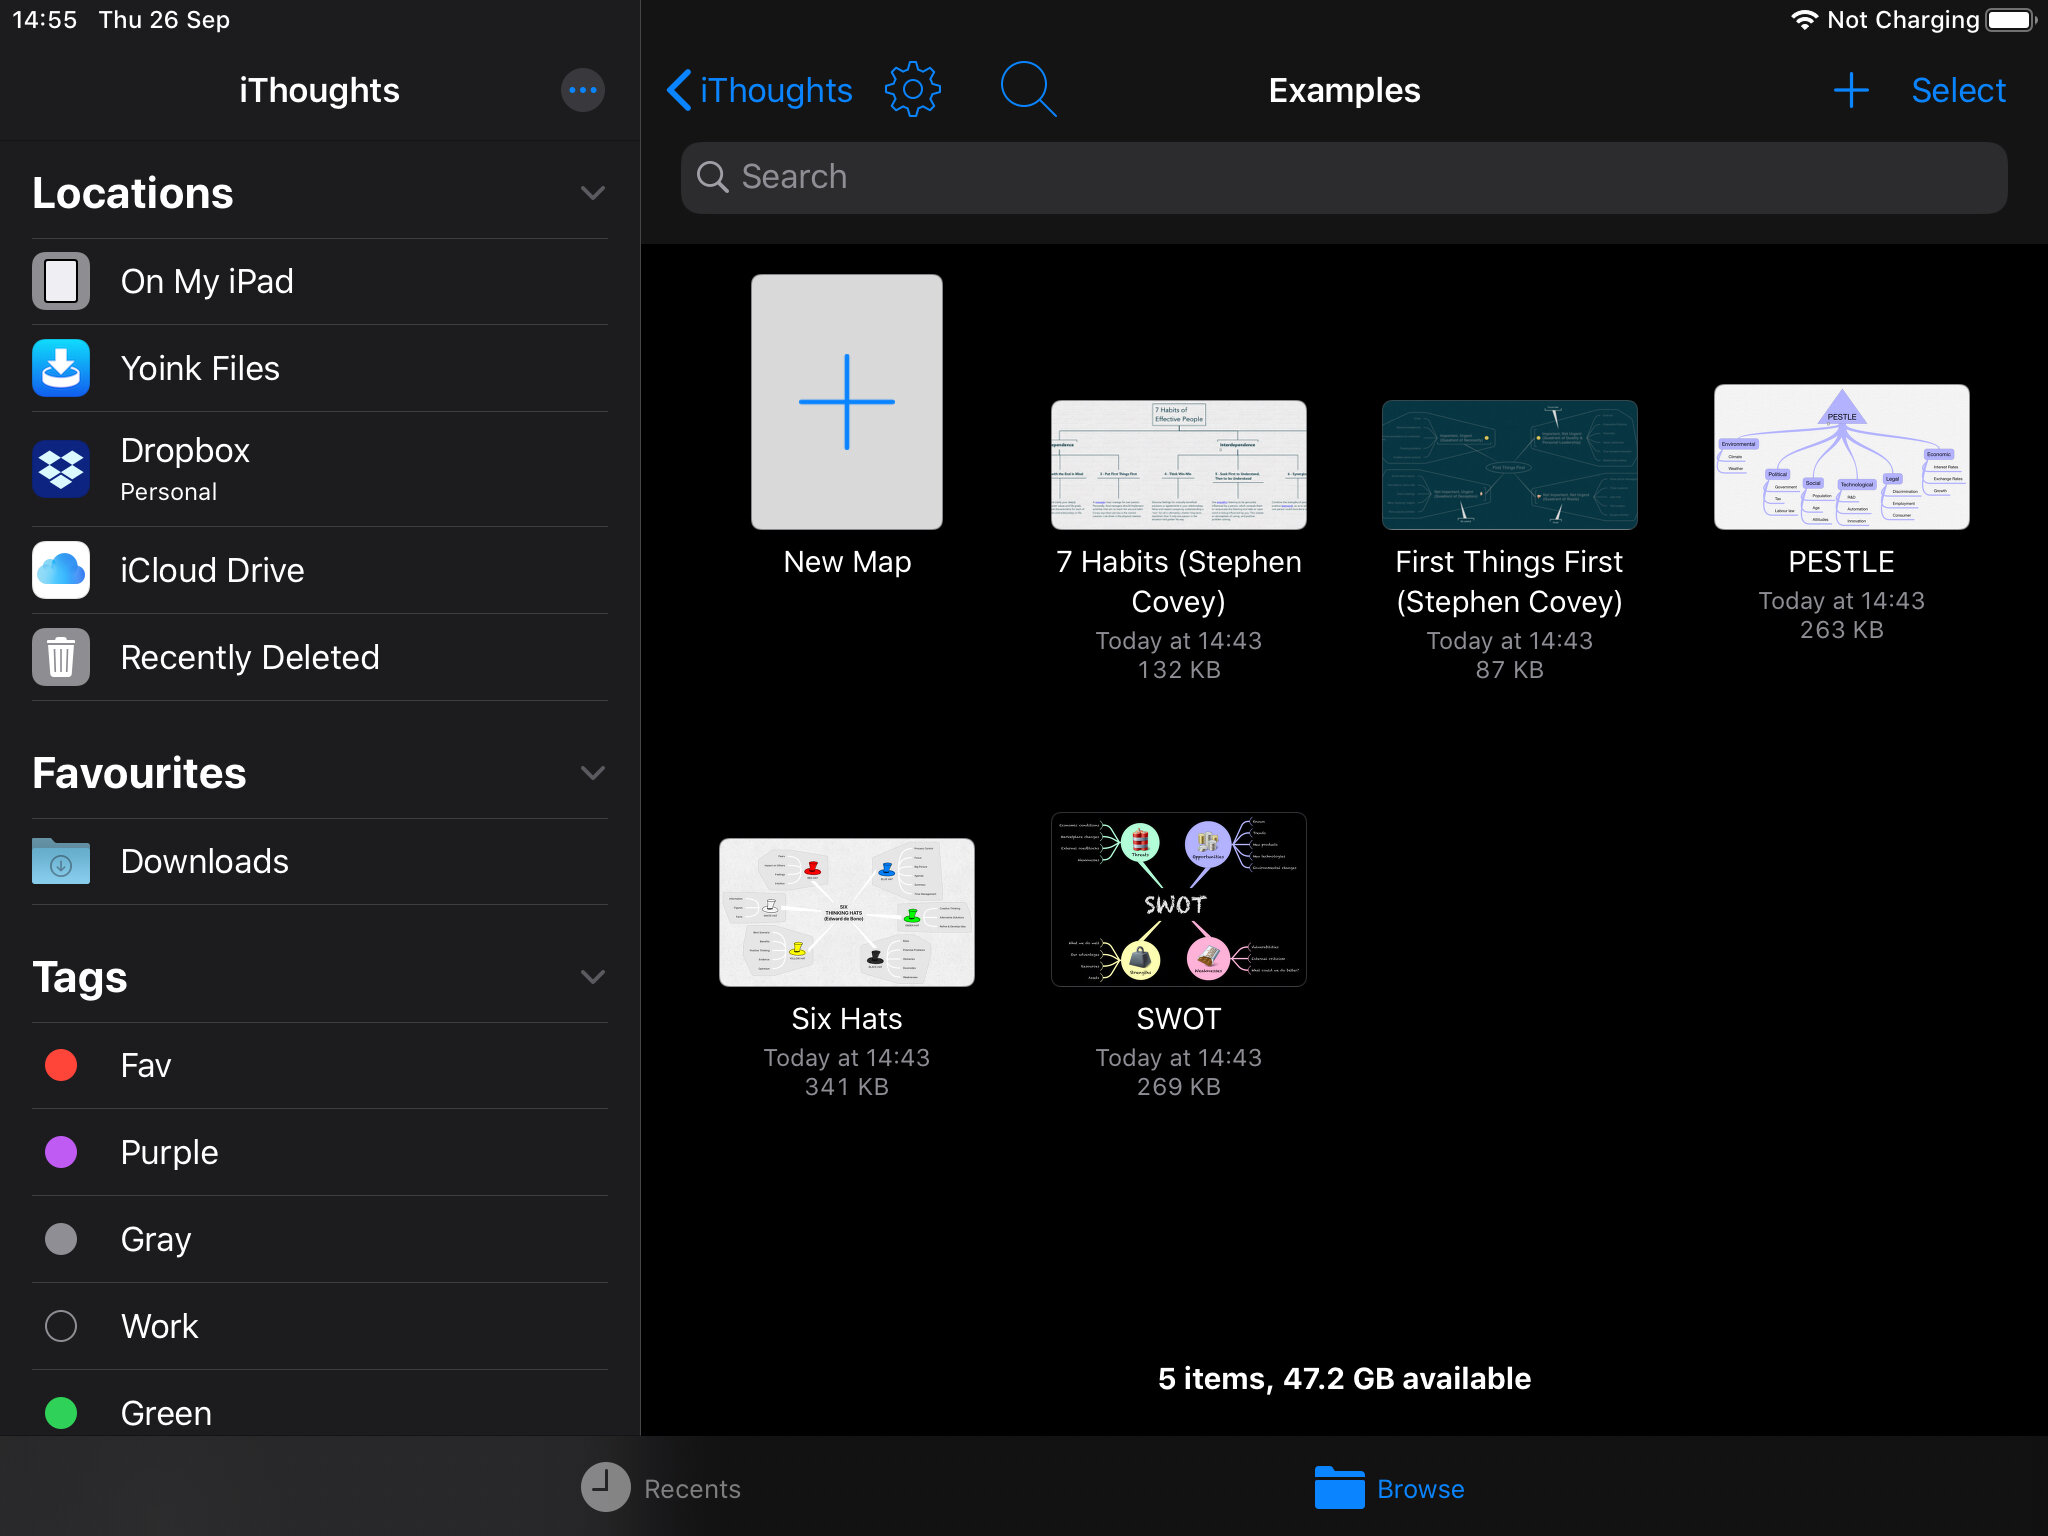Tap the '5 items, 47.2 GB available' status text

pos(1344,1379)
